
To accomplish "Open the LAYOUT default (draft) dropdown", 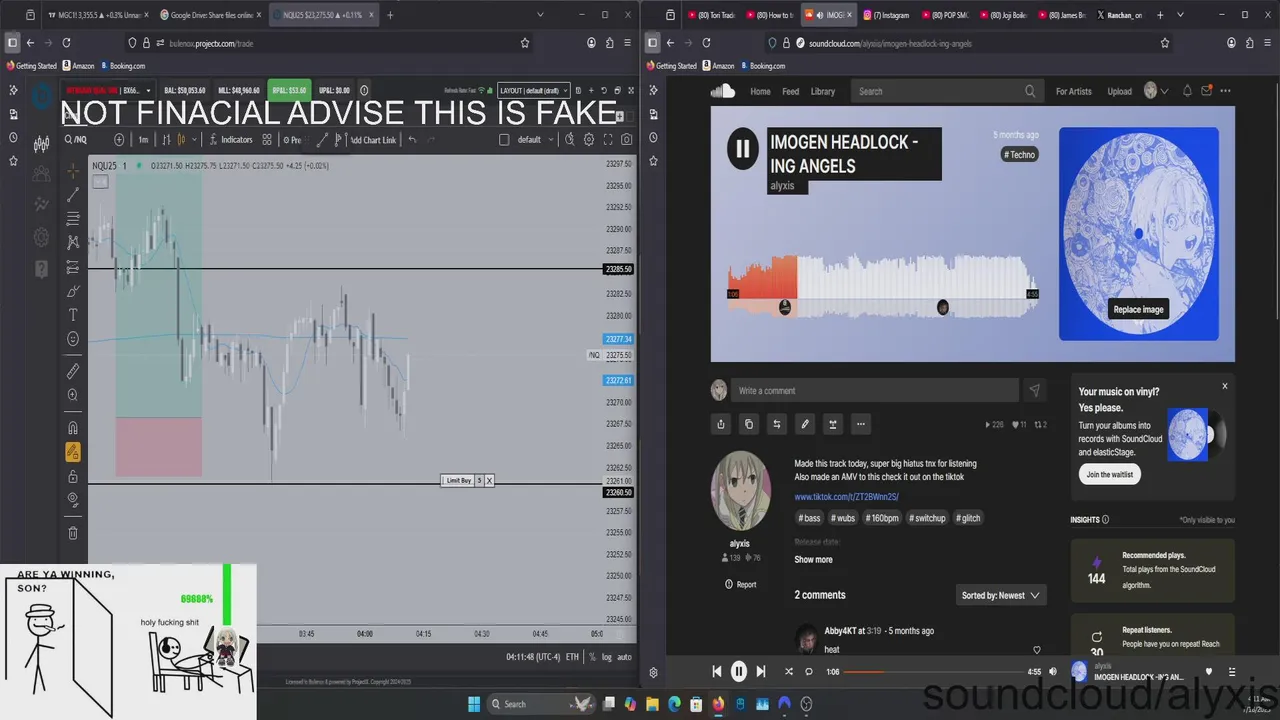I will (533, 91).
